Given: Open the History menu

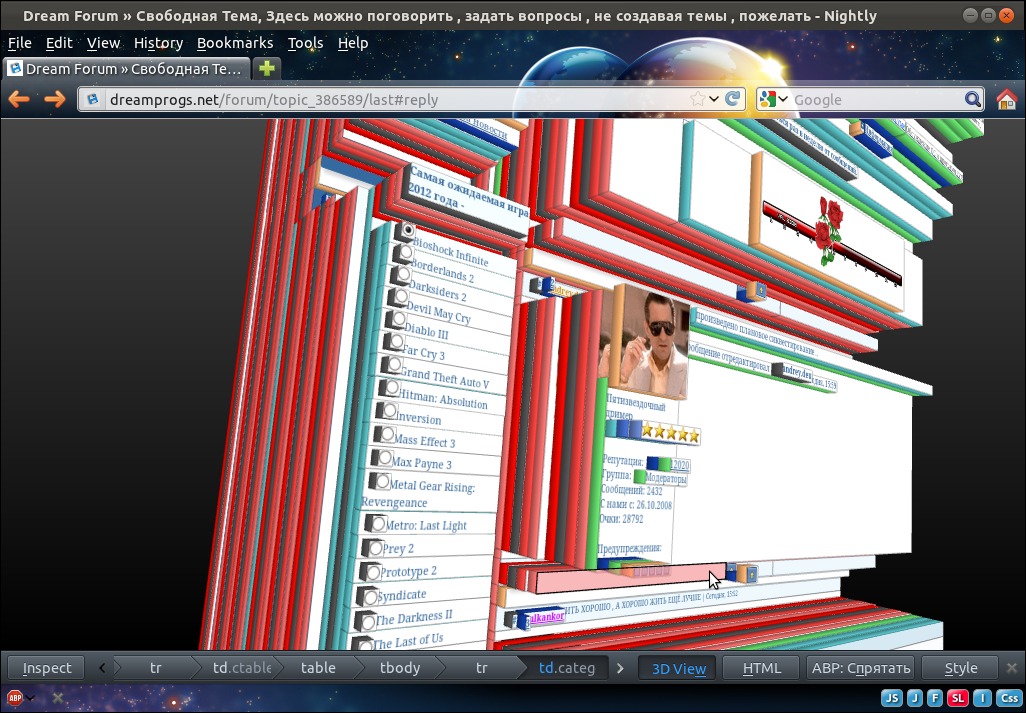Looking at the screenshot, I should [158, 43].
